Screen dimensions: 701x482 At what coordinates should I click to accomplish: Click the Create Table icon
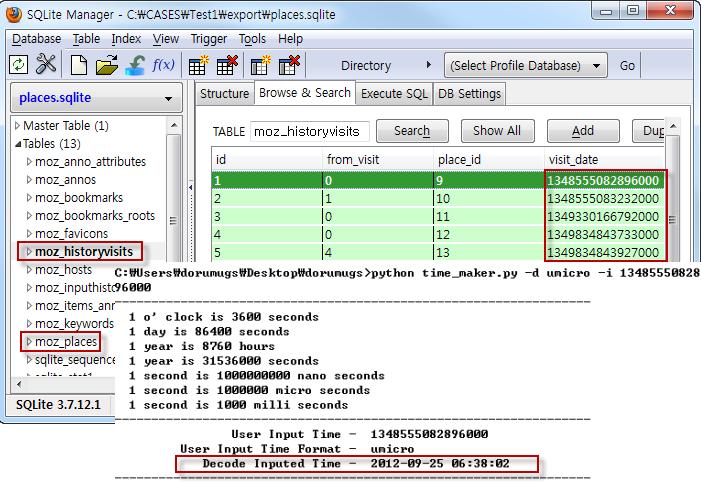tap(198, 65)
